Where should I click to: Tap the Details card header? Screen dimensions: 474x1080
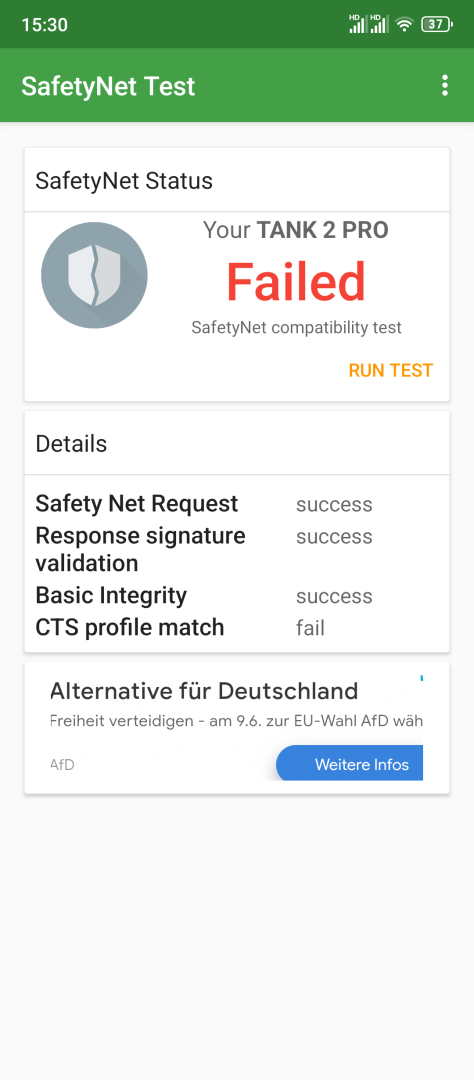point(237,444)
